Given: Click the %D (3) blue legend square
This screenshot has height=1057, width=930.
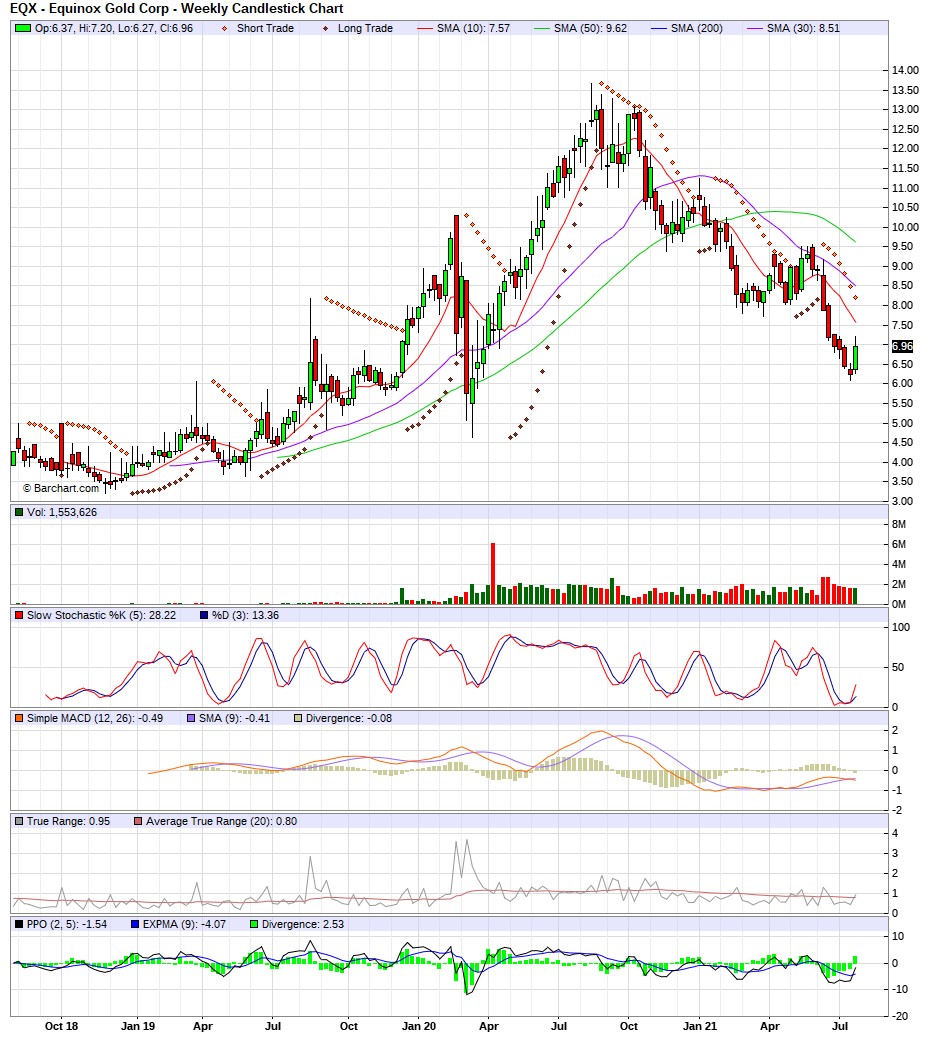Looking at the screenshot, I should coord(204,615).
